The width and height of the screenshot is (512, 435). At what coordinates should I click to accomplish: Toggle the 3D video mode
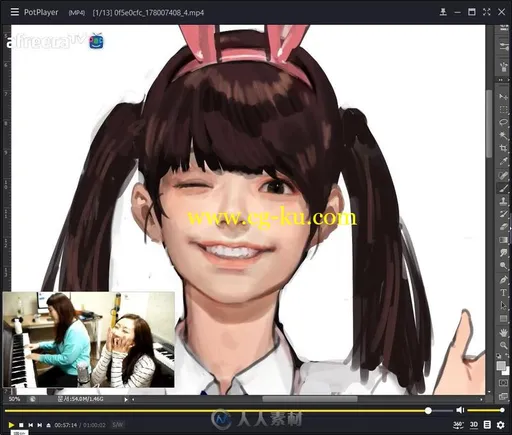474,425
